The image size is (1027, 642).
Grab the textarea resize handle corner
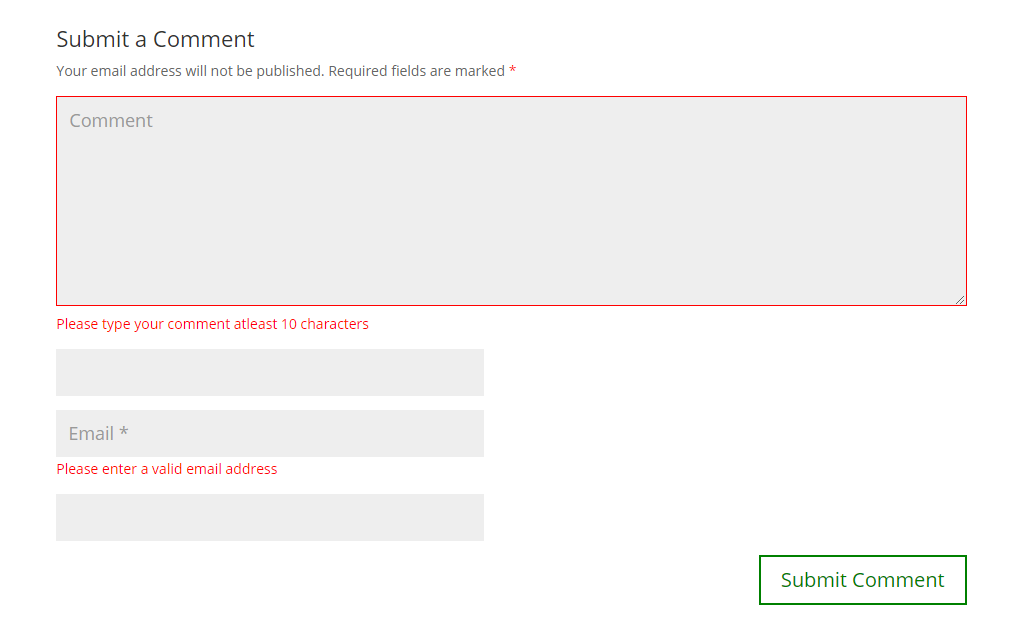point(960,299)
